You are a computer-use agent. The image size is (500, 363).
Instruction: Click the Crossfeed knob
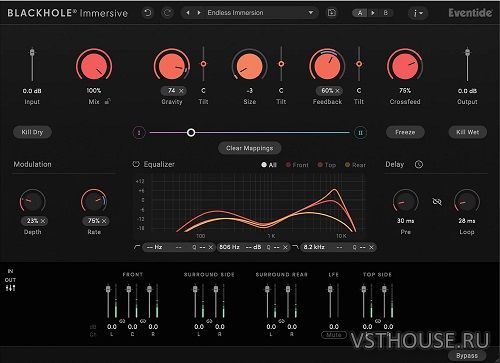405,66
